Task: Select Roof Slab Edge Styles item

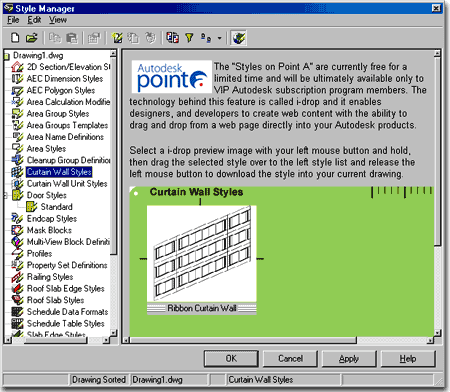Action: pos(66,289)
